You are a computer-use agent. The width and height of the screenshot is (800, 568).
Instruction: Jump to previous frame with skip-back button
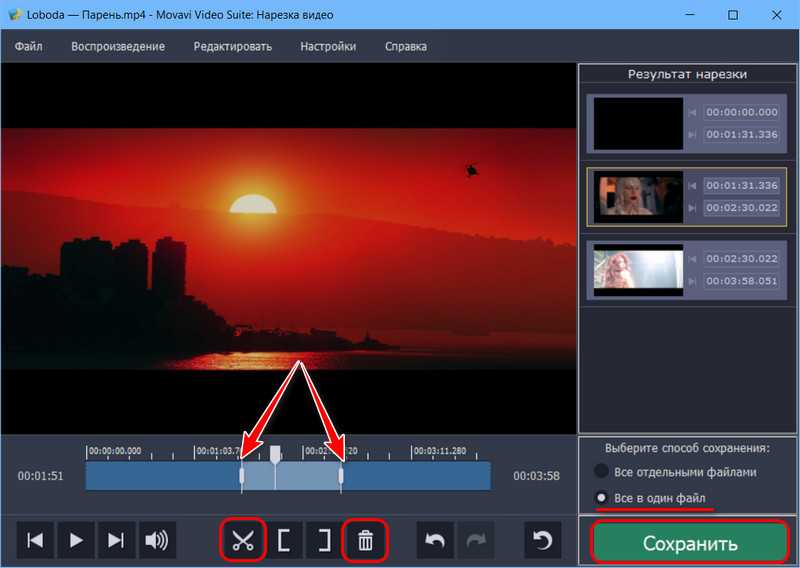click(35, 540)
